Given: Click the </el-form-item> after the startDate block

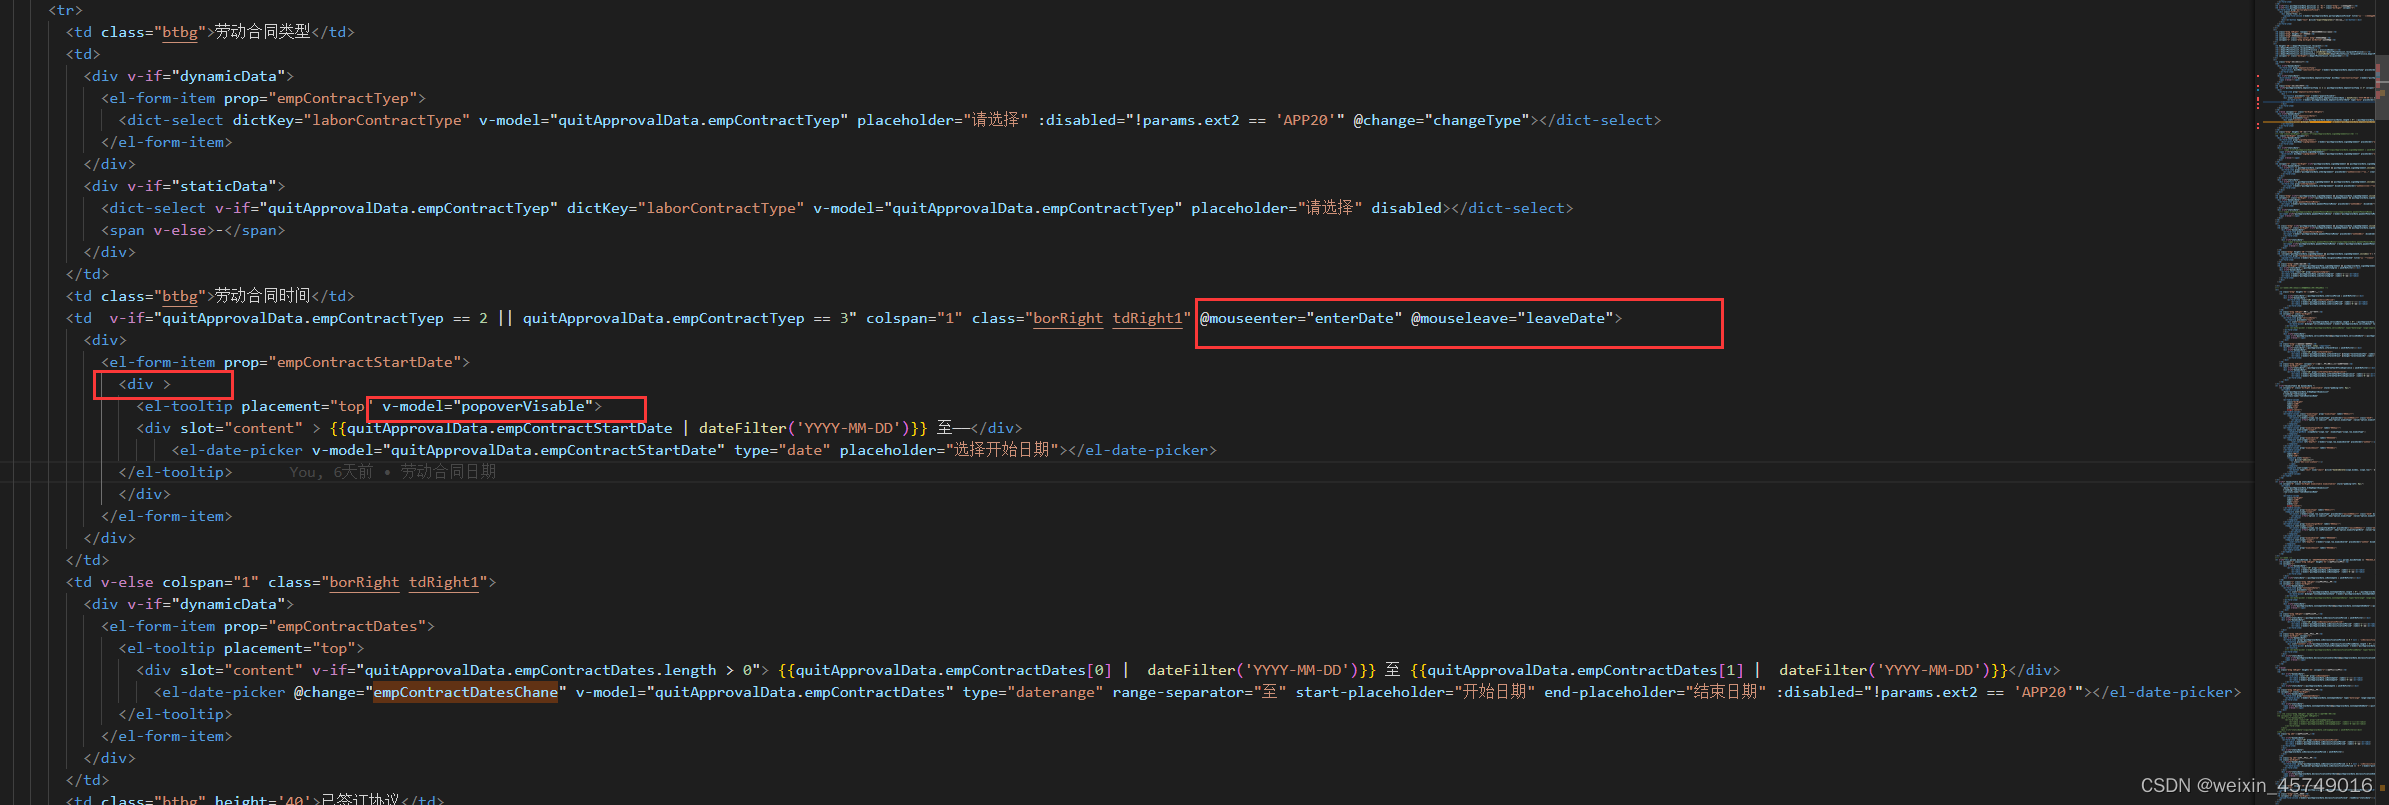Looking at the screenshot, I should click(x=167, y=516).
